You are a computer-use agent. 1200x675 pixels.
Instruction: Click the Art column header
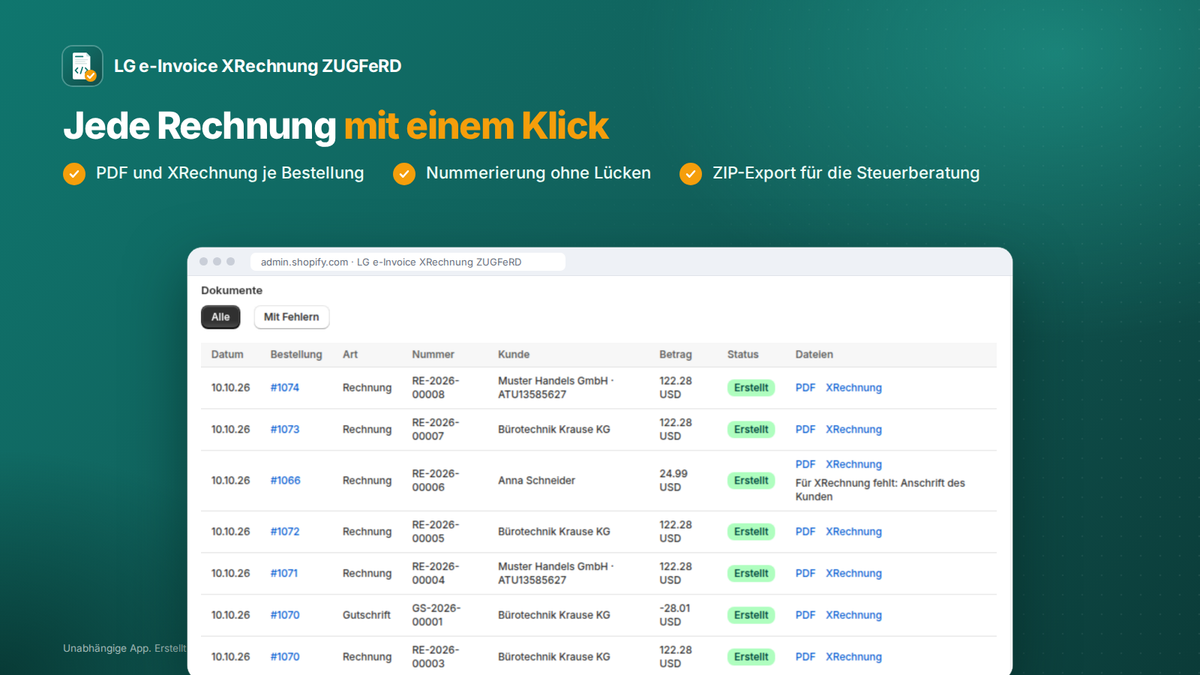tap(350, 355)
